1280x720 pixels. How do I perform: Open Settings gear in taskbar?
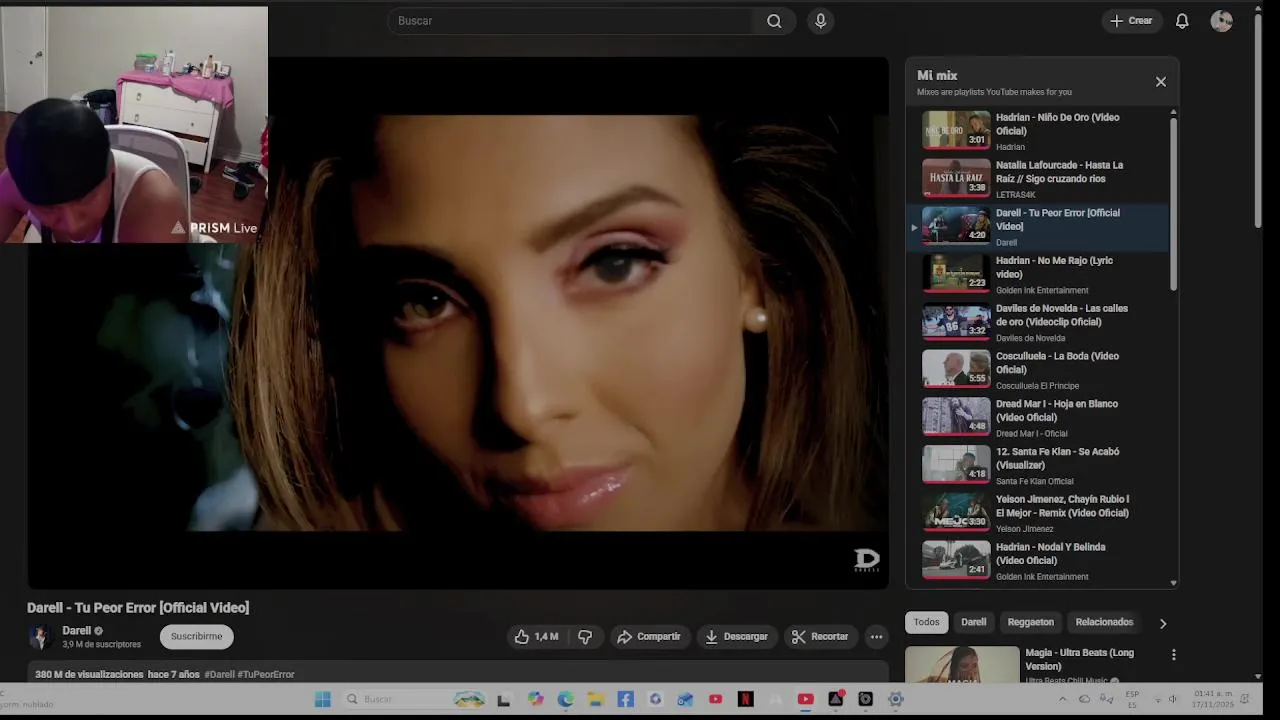895,700
